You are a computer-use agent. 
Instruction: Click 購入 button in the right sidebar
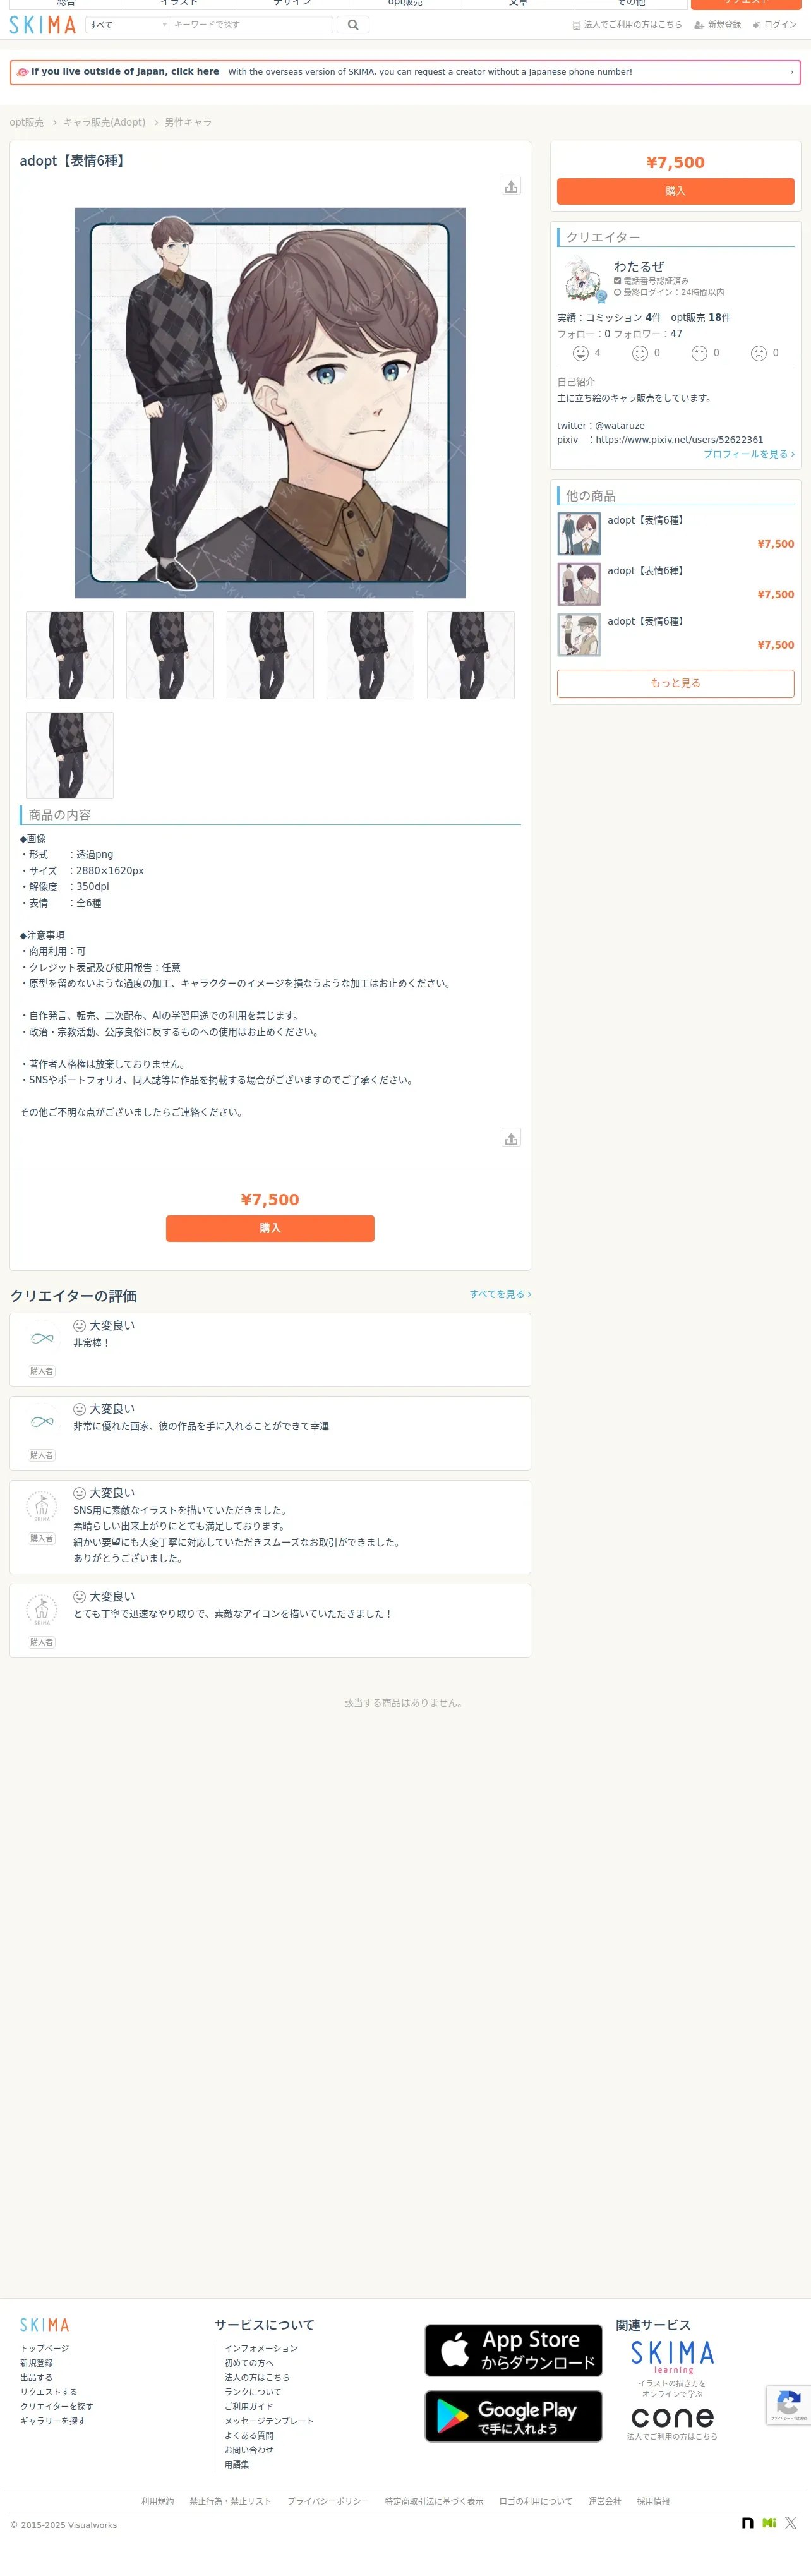pyautogui.click(x=675, y=191)
